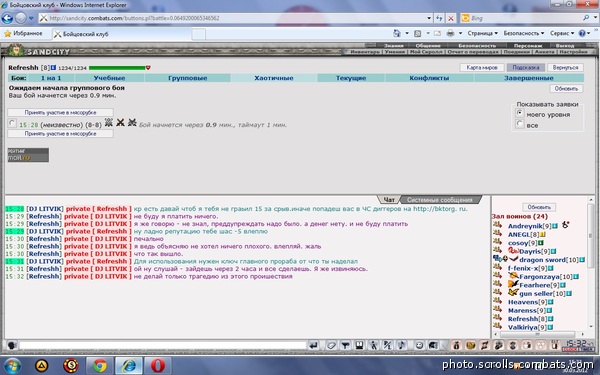Viewport: 600px width, 375px height.
Task: Open the smiley emoticons icon
Action: pyautogui.click(x=419, y=346)
